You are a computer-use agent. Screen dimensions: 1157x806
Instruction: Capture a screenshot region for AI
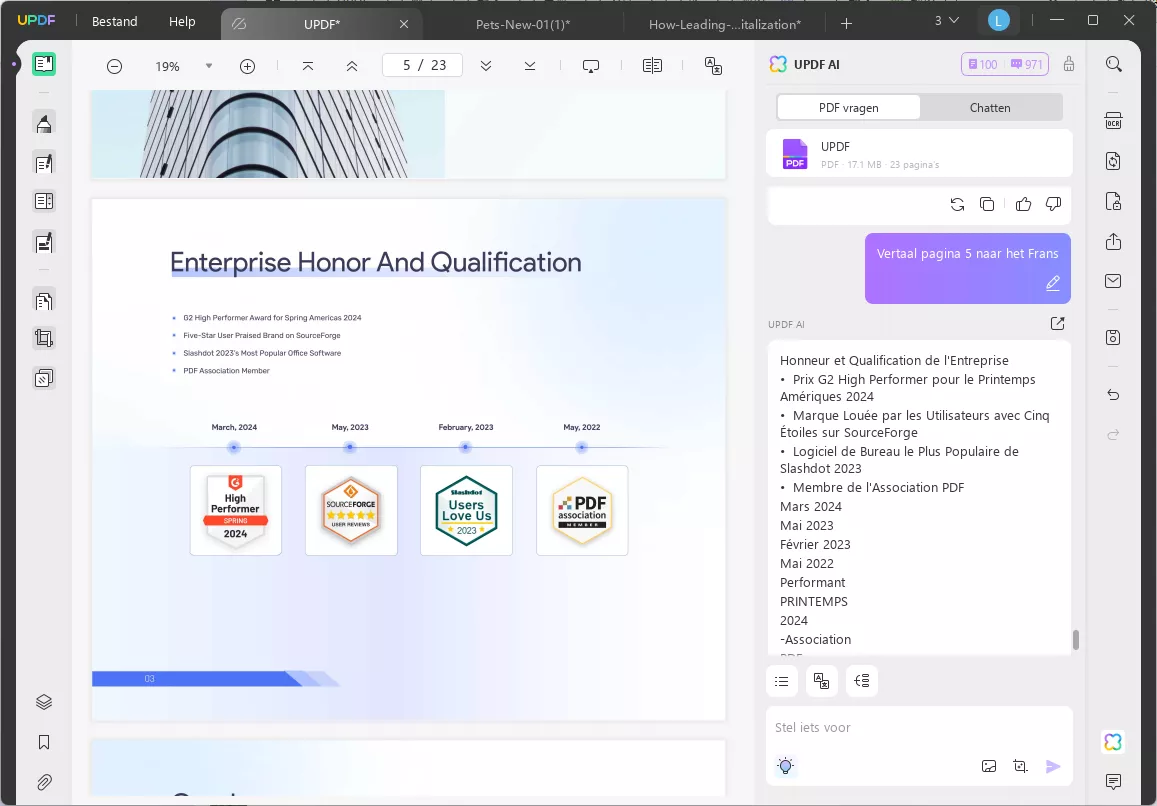coord(1020,766)
